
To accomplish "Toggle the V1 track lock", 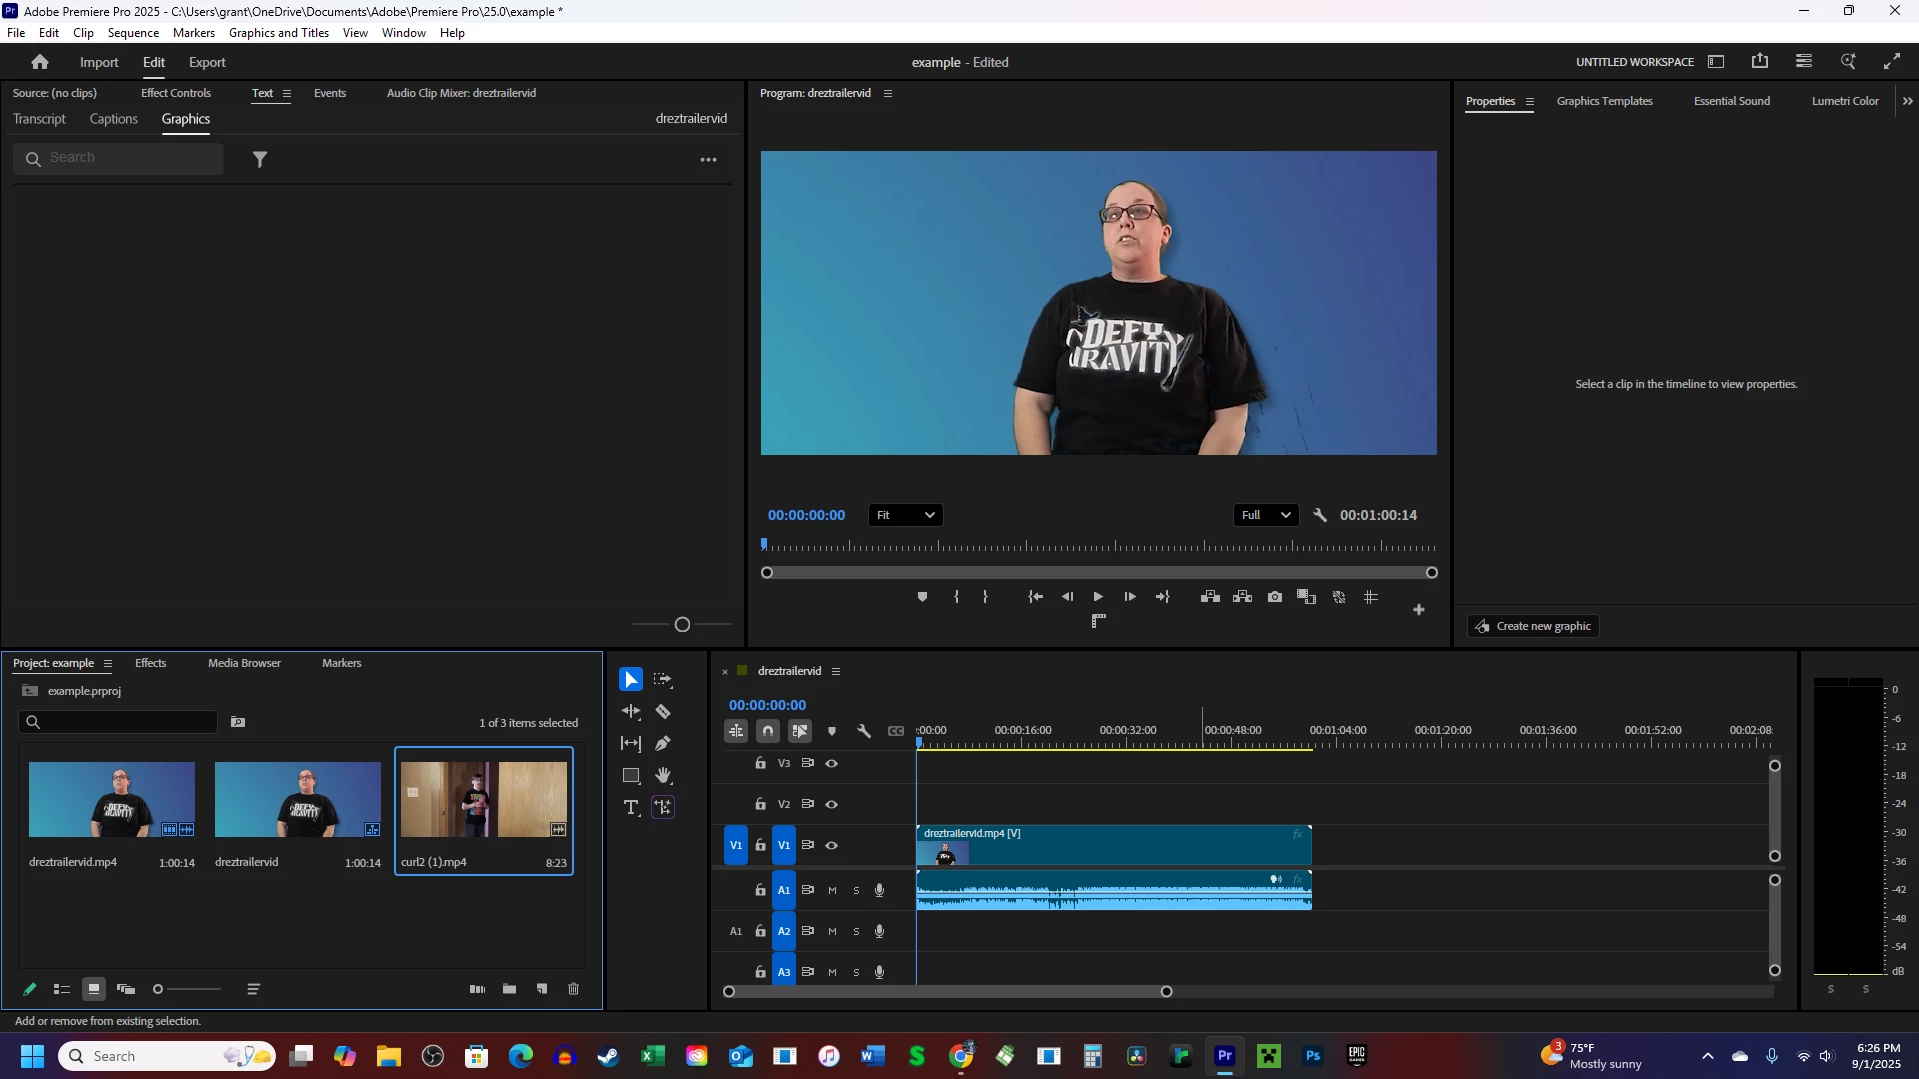I will 761,846.
